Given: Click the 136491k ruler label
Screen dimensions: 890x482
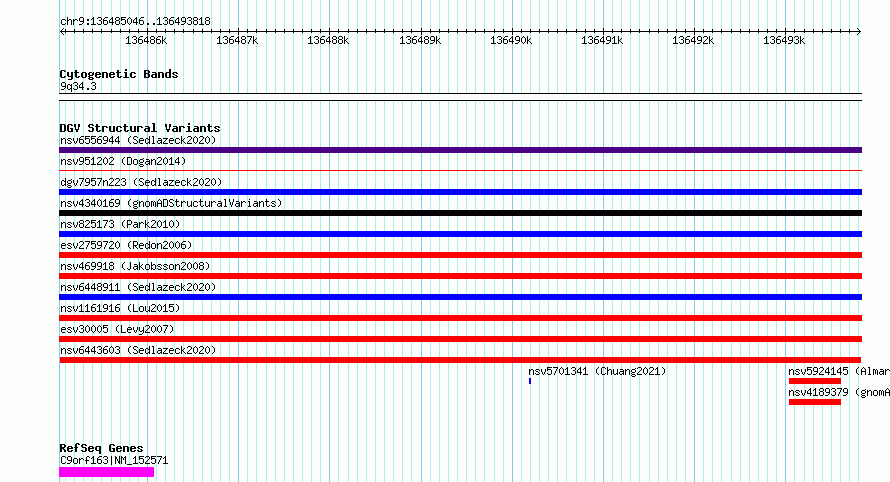Looking at the screenshot, I should coord(602,40).
